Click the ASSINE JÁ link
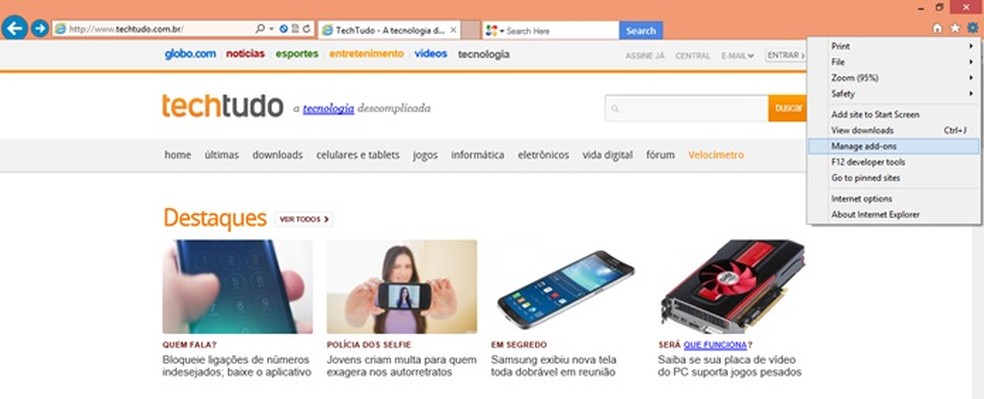984x399 pixels. [x=644, y=56]
